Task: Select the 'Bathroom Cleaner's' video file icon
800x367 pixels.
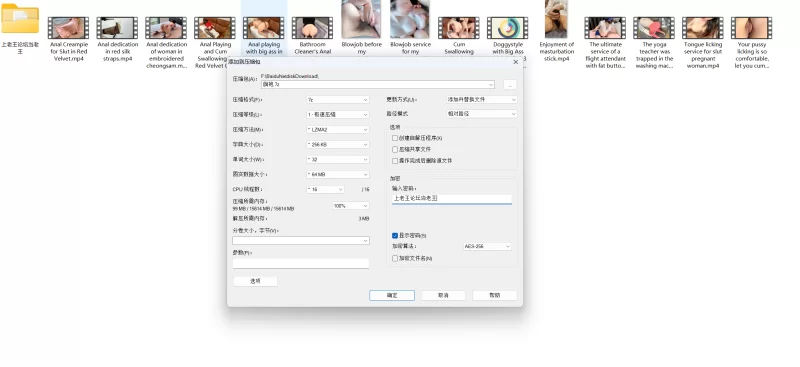Action: [312, 28]
